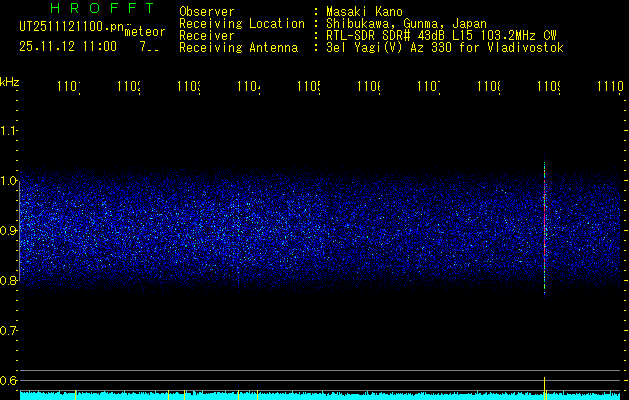Screen dimensions: 629x400
Task: Click the 1.0 kHz frequency tick label
Action: coord(9,180)
